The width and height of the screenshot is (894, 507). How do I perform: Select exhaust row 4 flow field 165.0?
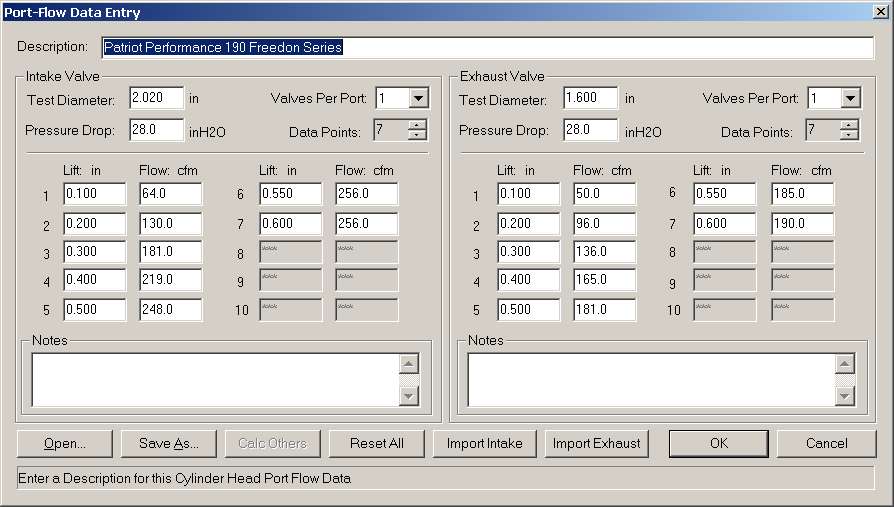[604, 279]
